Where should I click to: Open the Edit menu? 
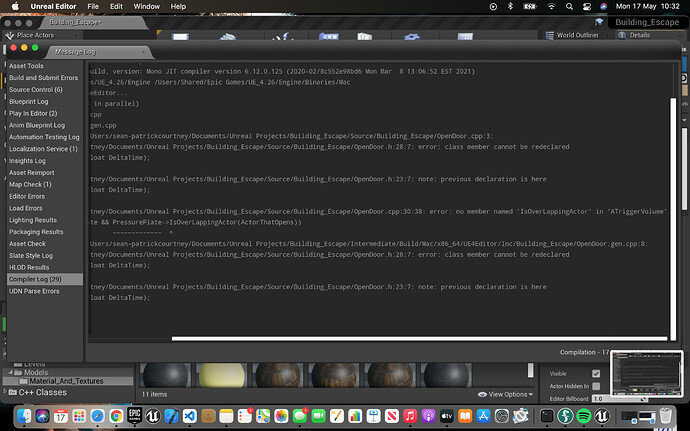pos(116,7)
